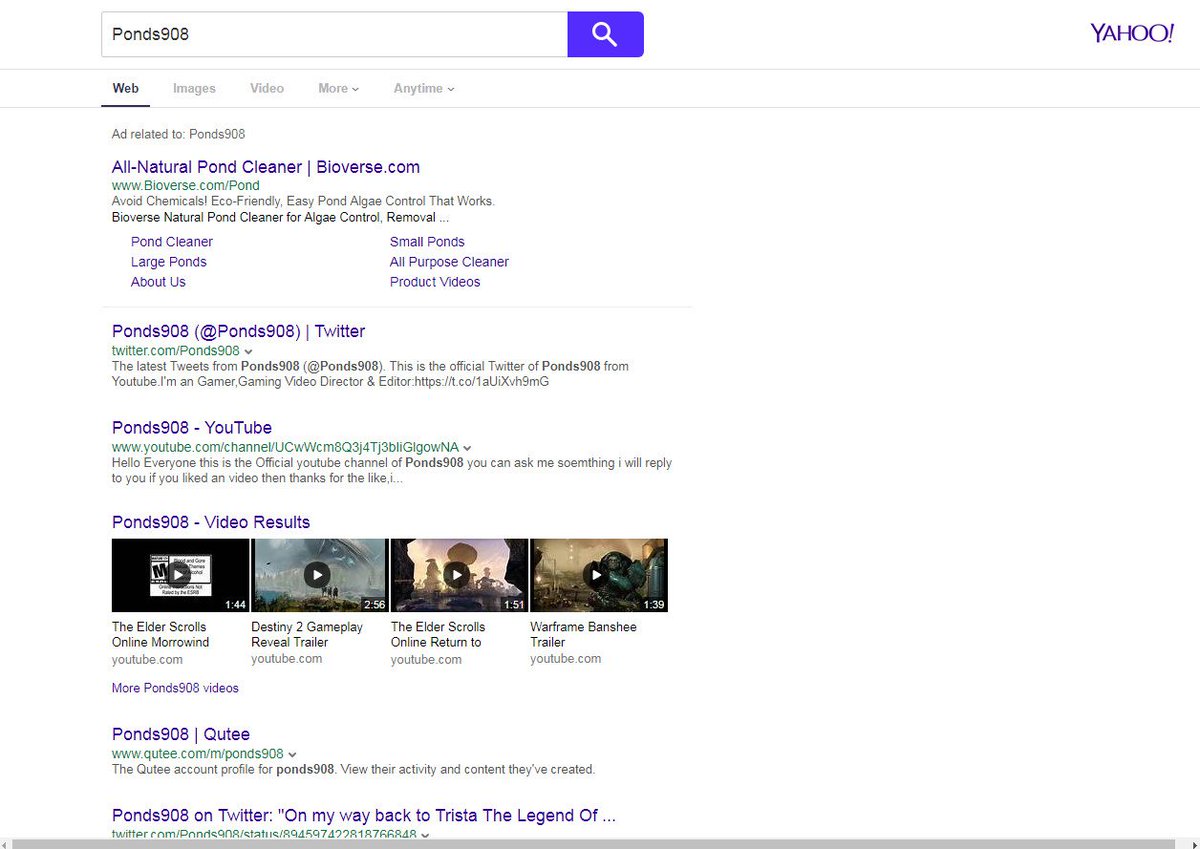Open the Ponds908 - YouTube result

click(192, 427)
